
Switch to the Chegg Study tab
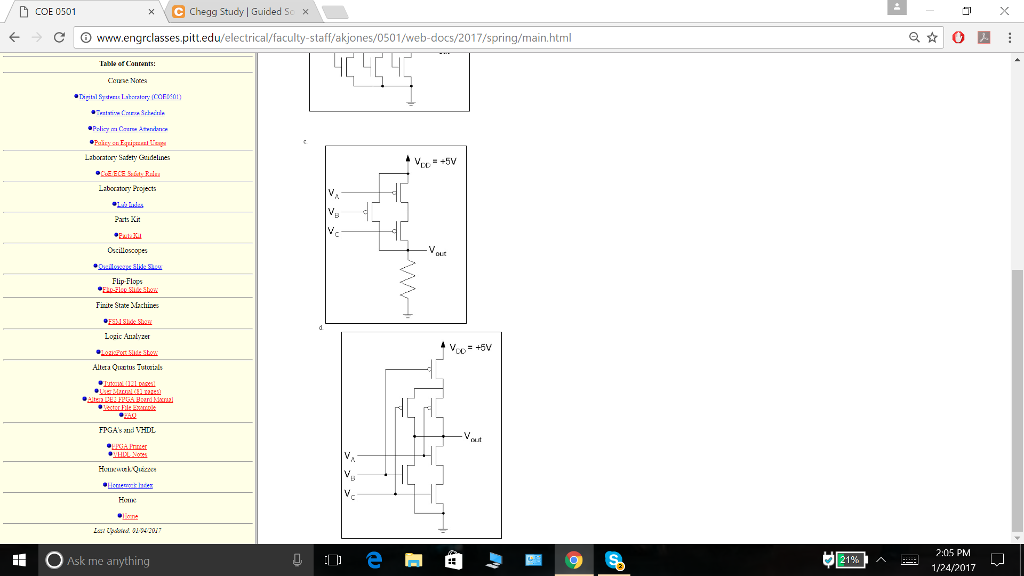point(242,12)
